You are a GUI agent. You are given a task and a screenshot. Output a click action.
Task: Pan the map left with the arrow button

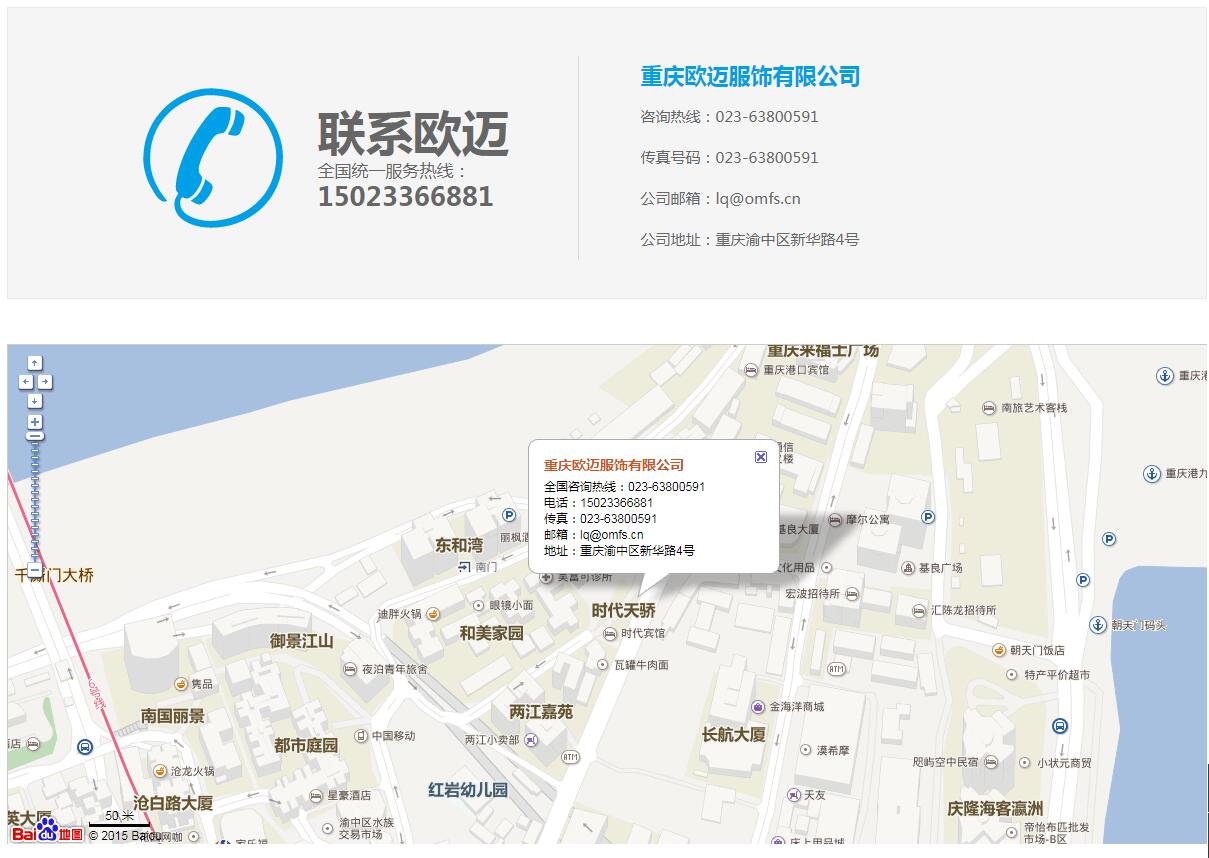point(26,382)
